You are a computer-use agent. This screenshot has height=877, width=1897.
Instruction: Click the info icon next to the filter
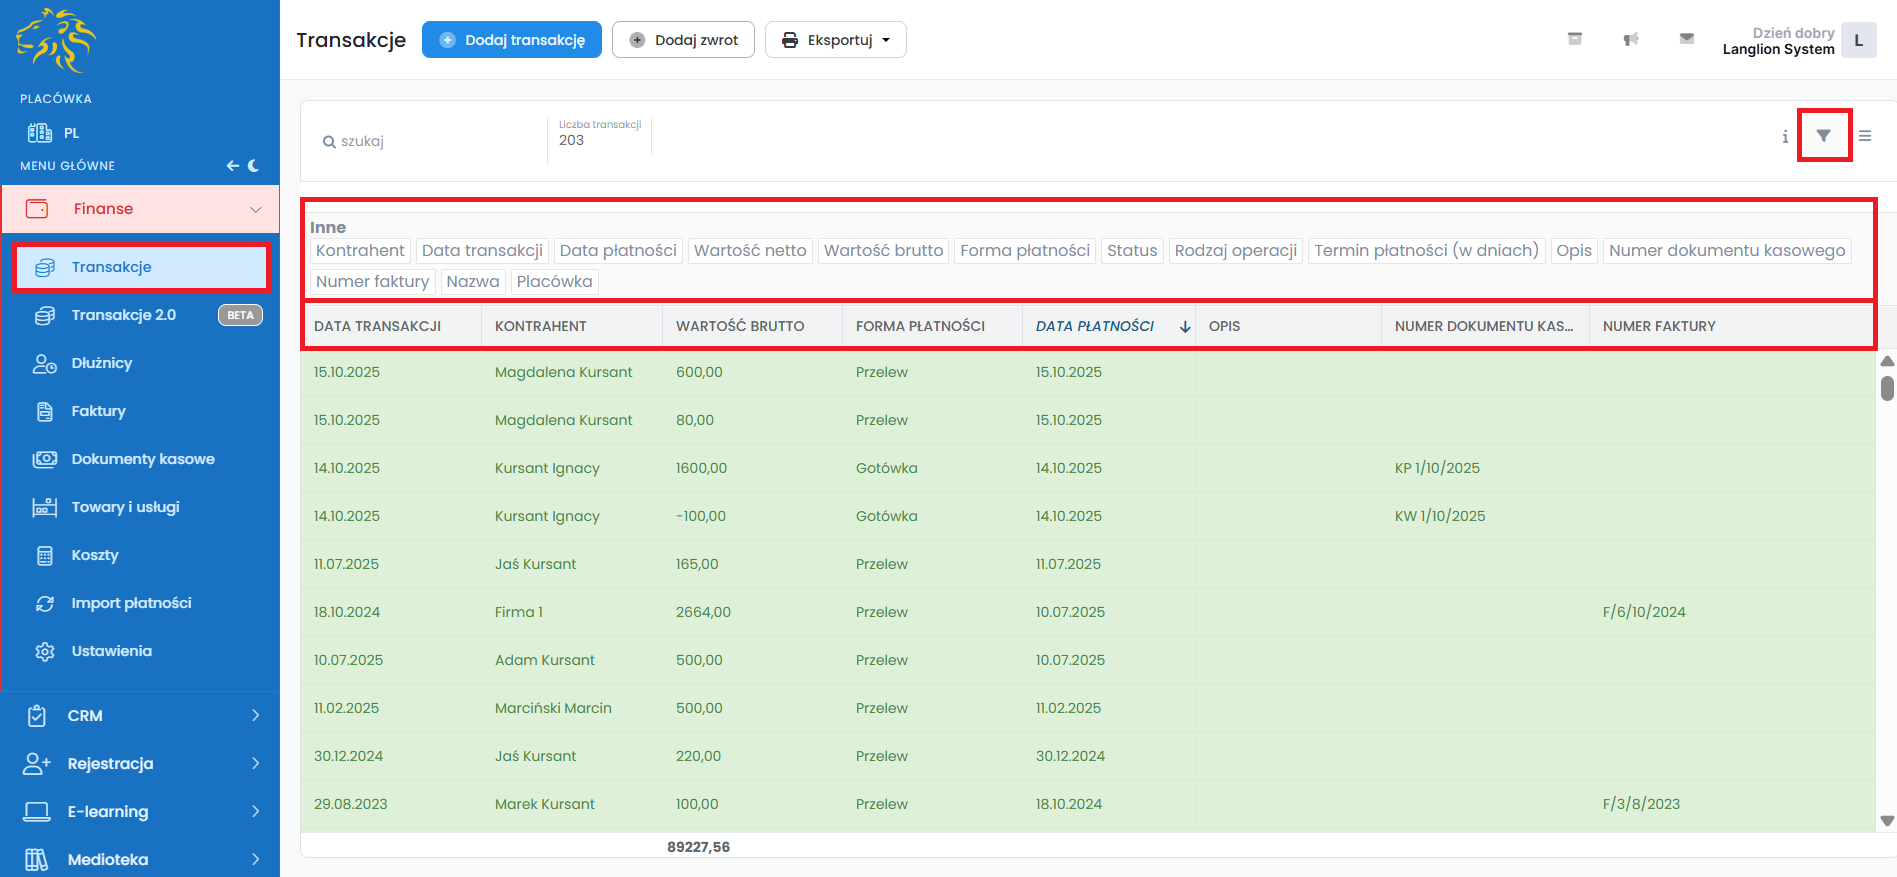click(1785, 137)
